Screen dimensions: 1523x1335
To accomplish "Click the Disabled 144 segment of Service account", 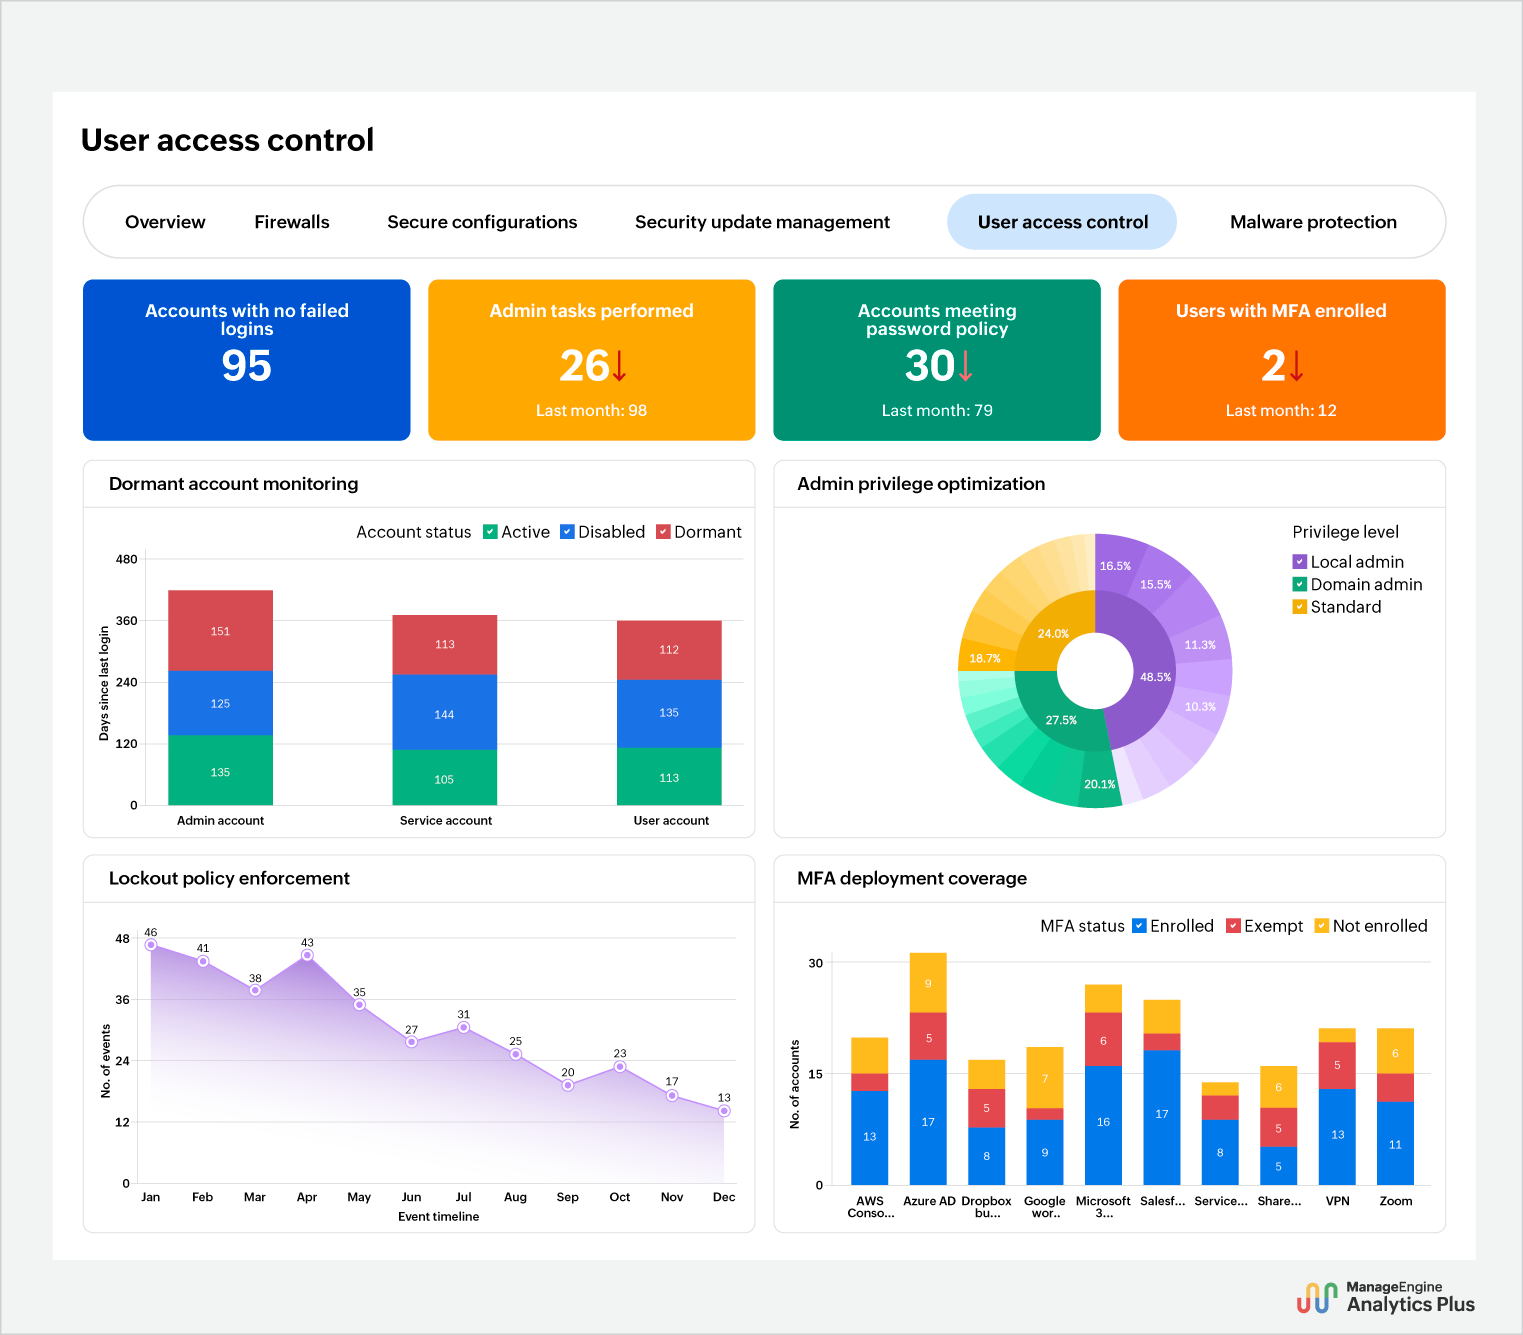I will point(445,713).
